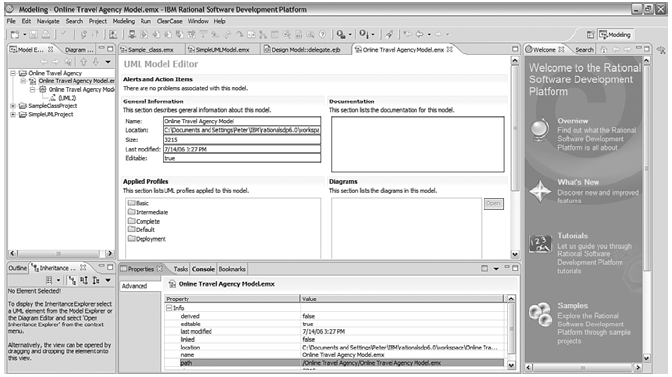Open the External Tools dropdown arrow

tap(373, 34)
